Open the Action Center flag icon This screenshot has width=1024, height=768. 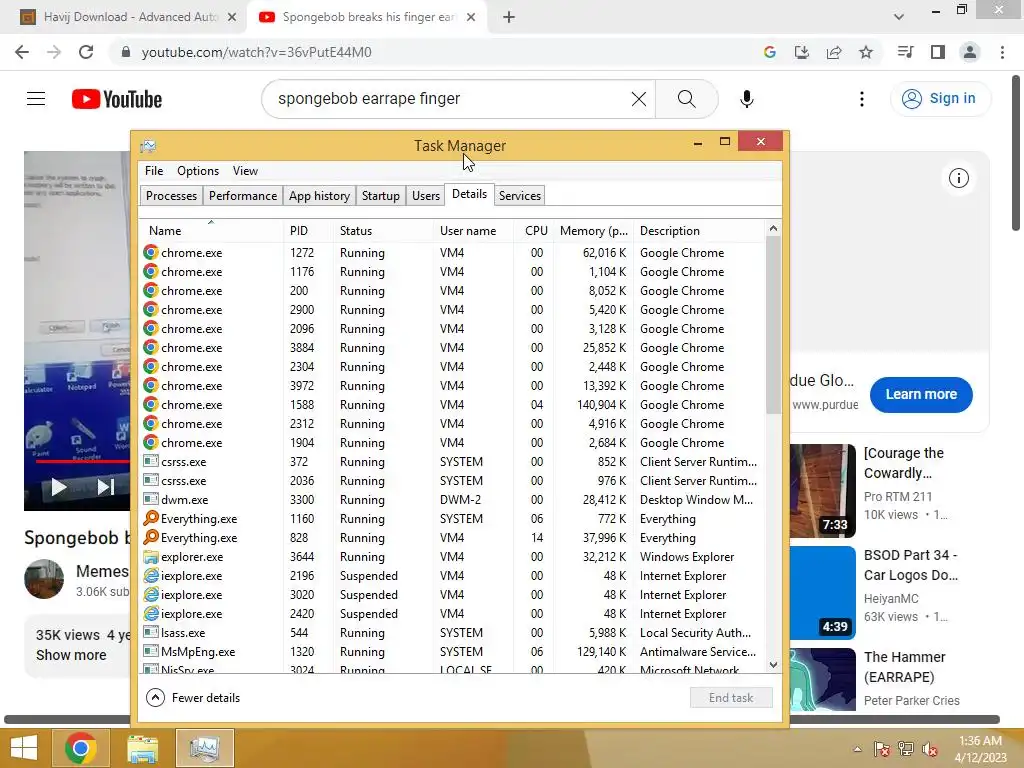(881, 749)
